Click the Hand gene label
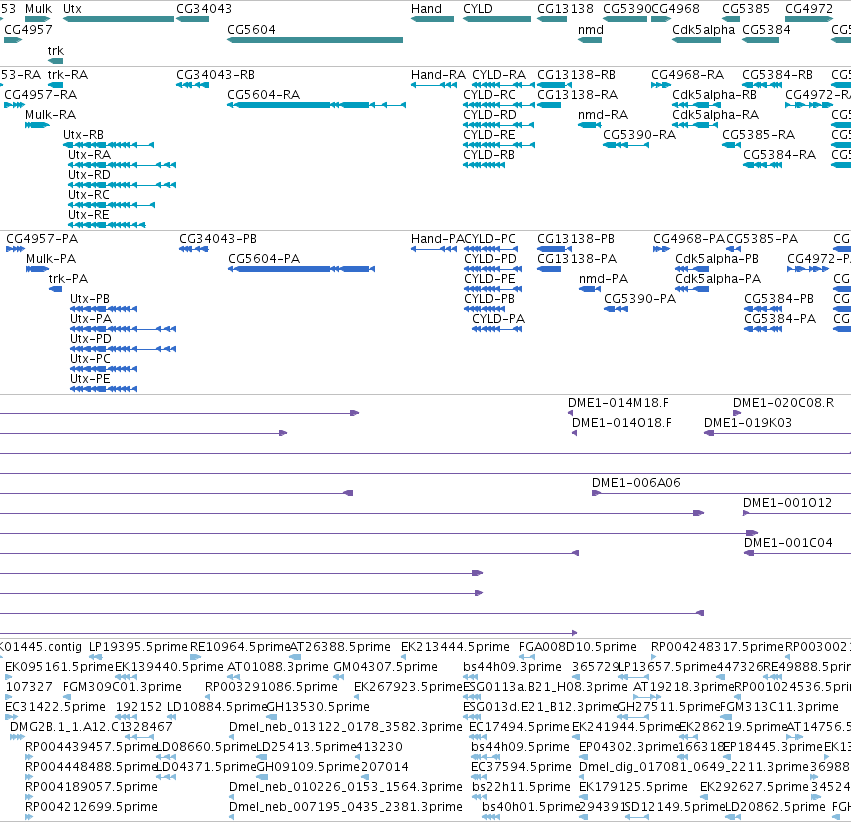Viewport: 851px width, 822px height. point(426,9)
